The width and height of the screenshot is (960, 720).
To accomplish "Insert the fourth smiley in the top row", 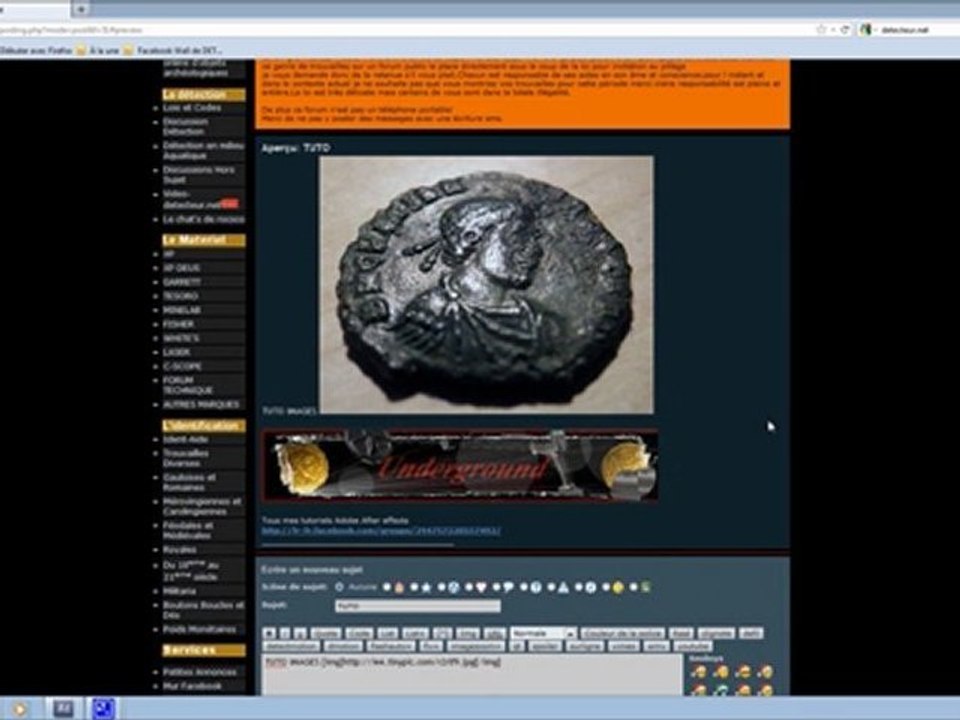I will coord(765,672).
